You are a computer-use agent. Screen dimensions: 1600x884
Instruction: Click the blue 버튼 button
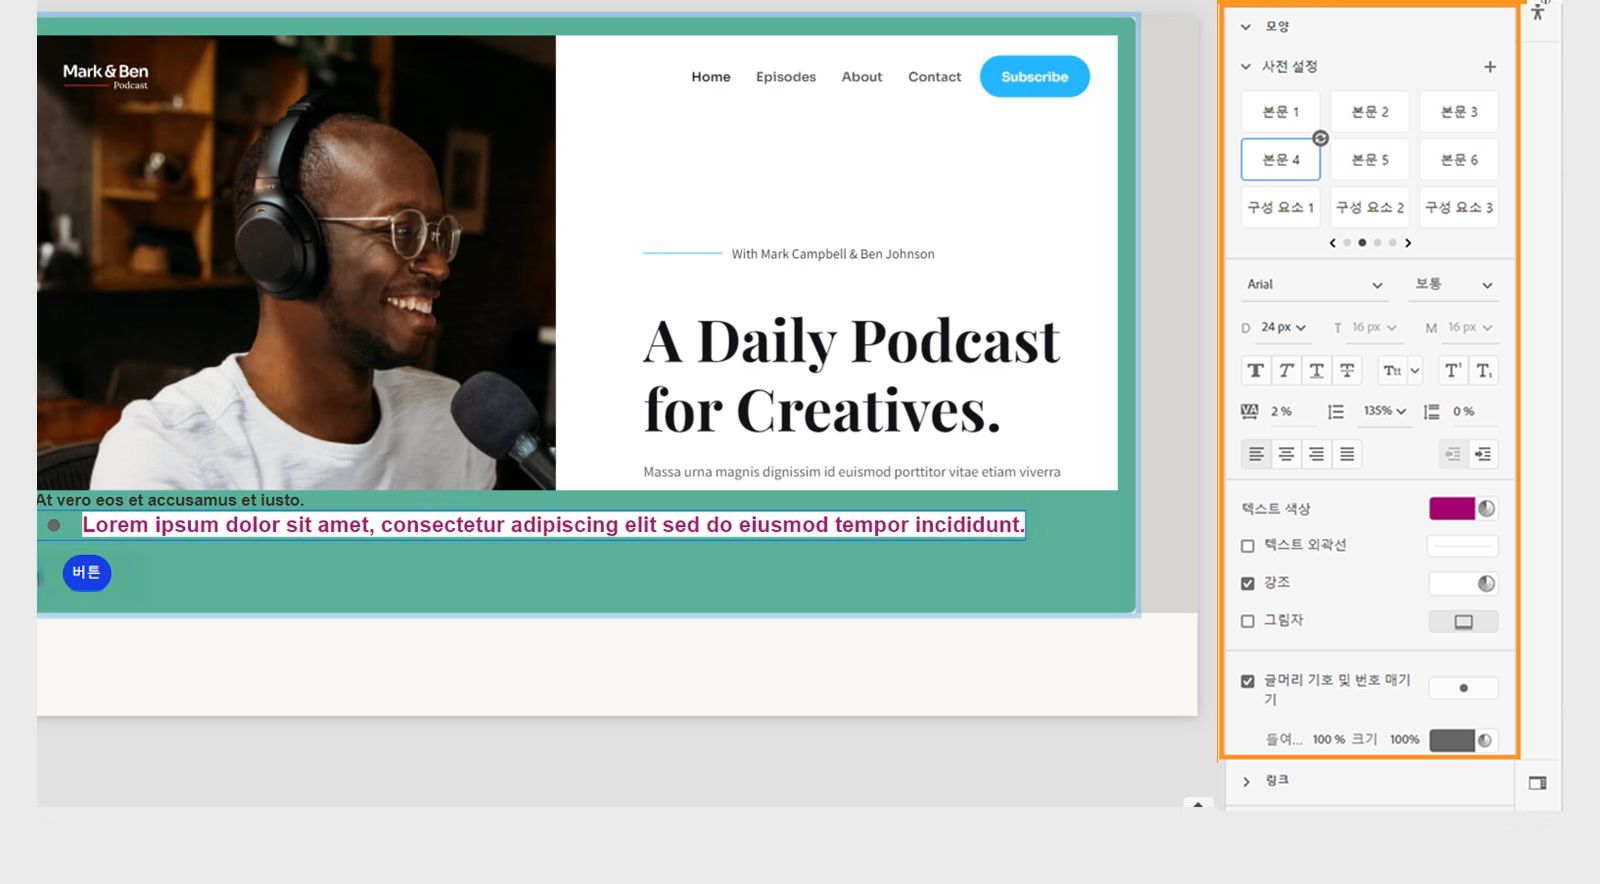coord(87,573)
